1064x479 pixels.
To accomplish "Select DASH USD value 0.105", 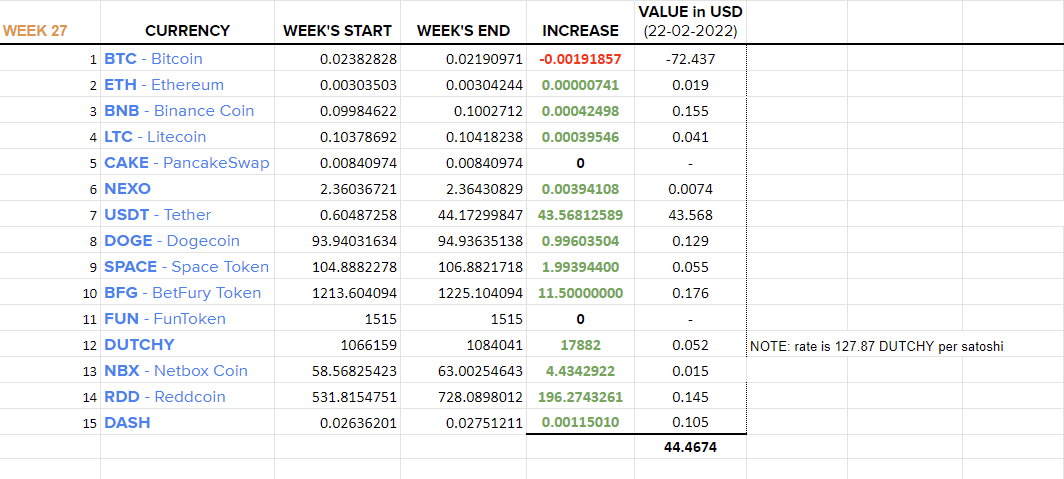I will (691, 423).
